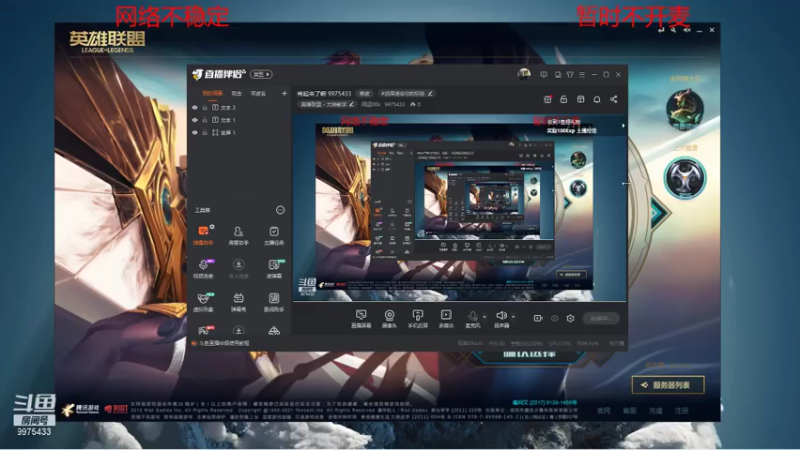Image resolution: width=800 pixels, height=450 pixels.
Task: Open the 房管助手 tool
Action: (238, 235)
